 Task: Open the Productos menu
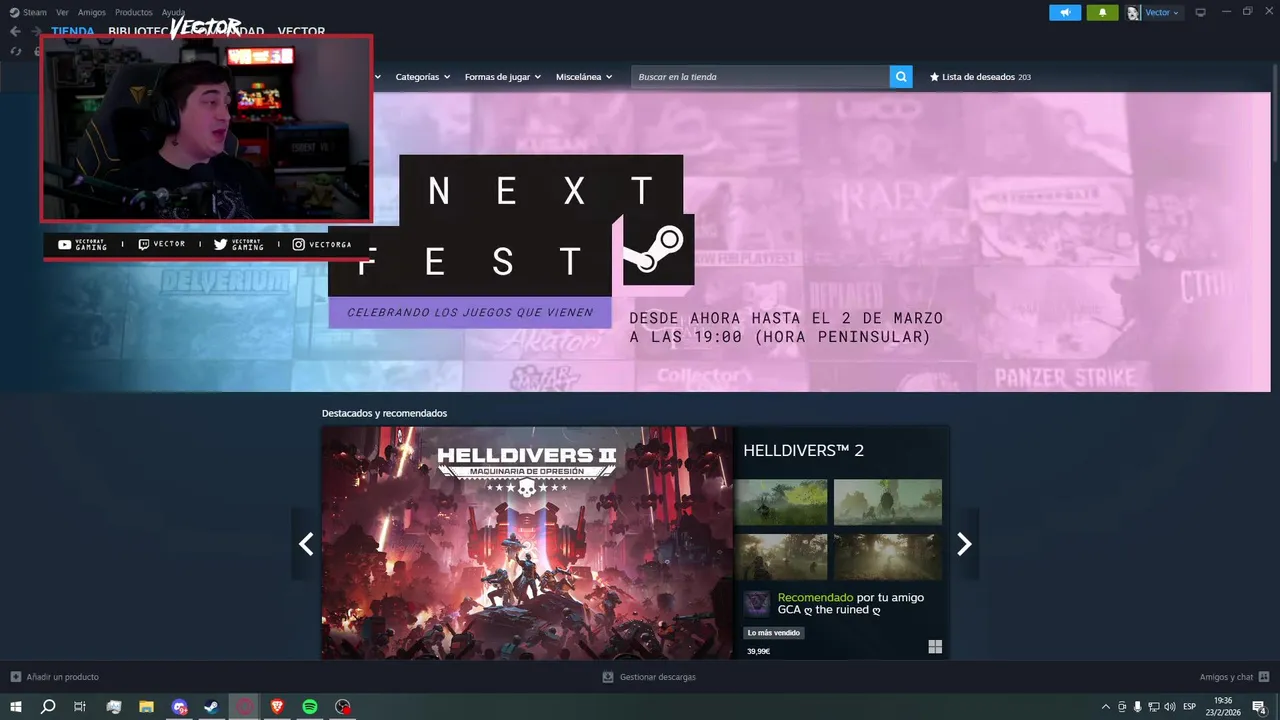point(134,12)
